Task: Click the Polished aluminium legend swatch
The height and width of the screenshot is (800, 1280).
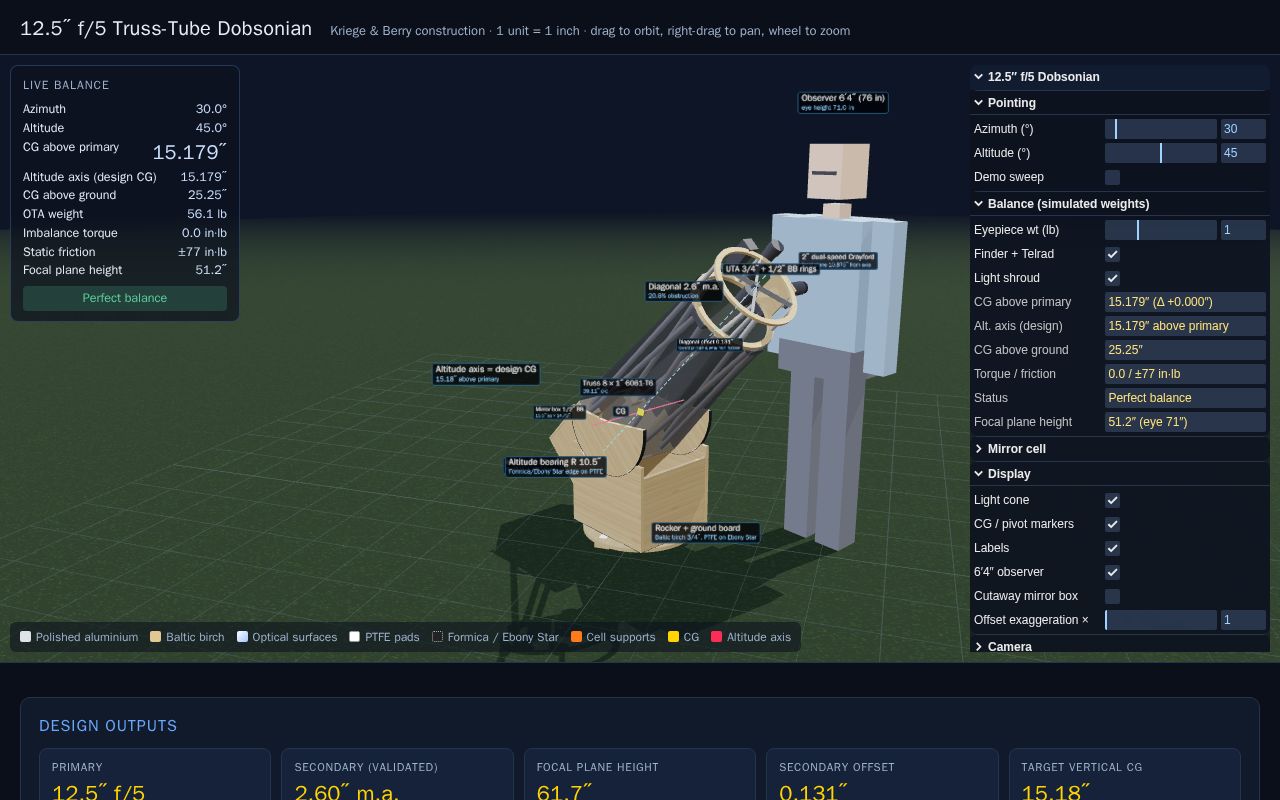Action: pos(26,637)
